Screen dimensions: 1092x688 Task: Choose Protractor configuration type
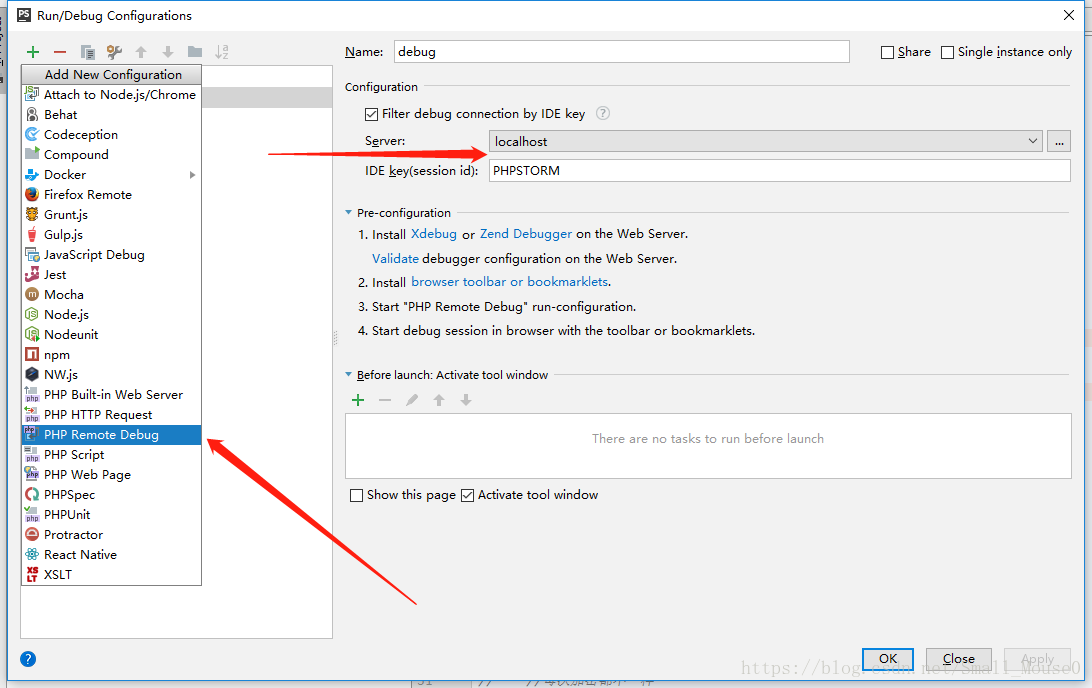pyautogui.click(x=111, y=535)
